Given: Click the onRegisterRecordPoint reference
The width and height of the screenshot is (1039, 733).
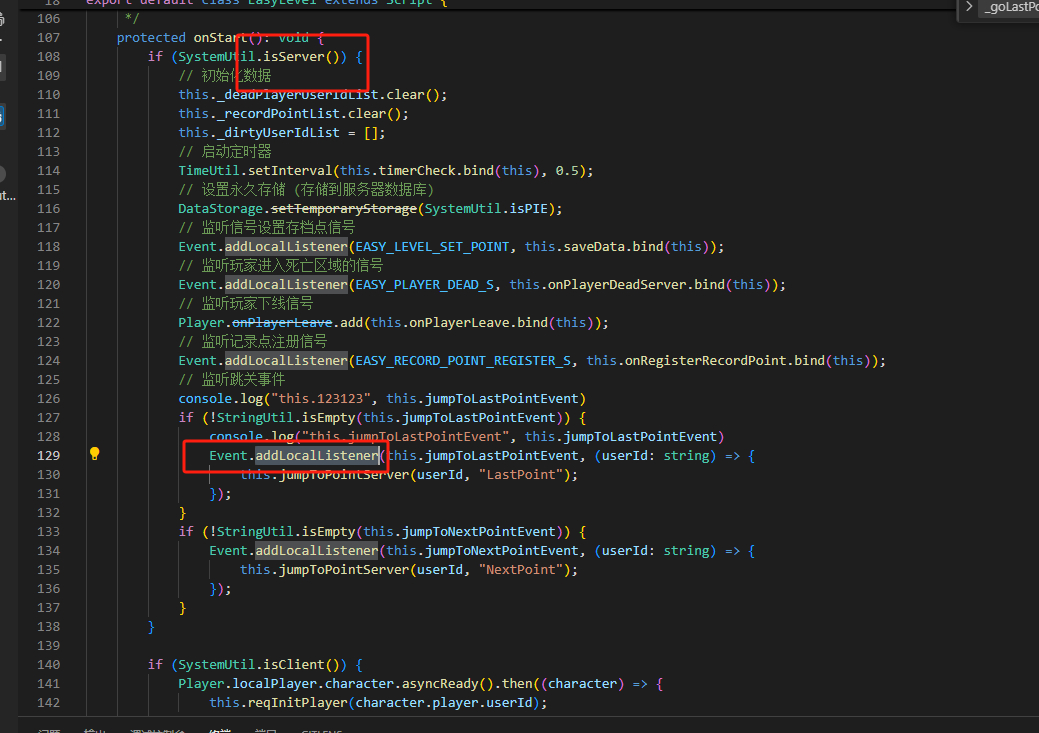Looking at the screenshot, I should 706,361.
